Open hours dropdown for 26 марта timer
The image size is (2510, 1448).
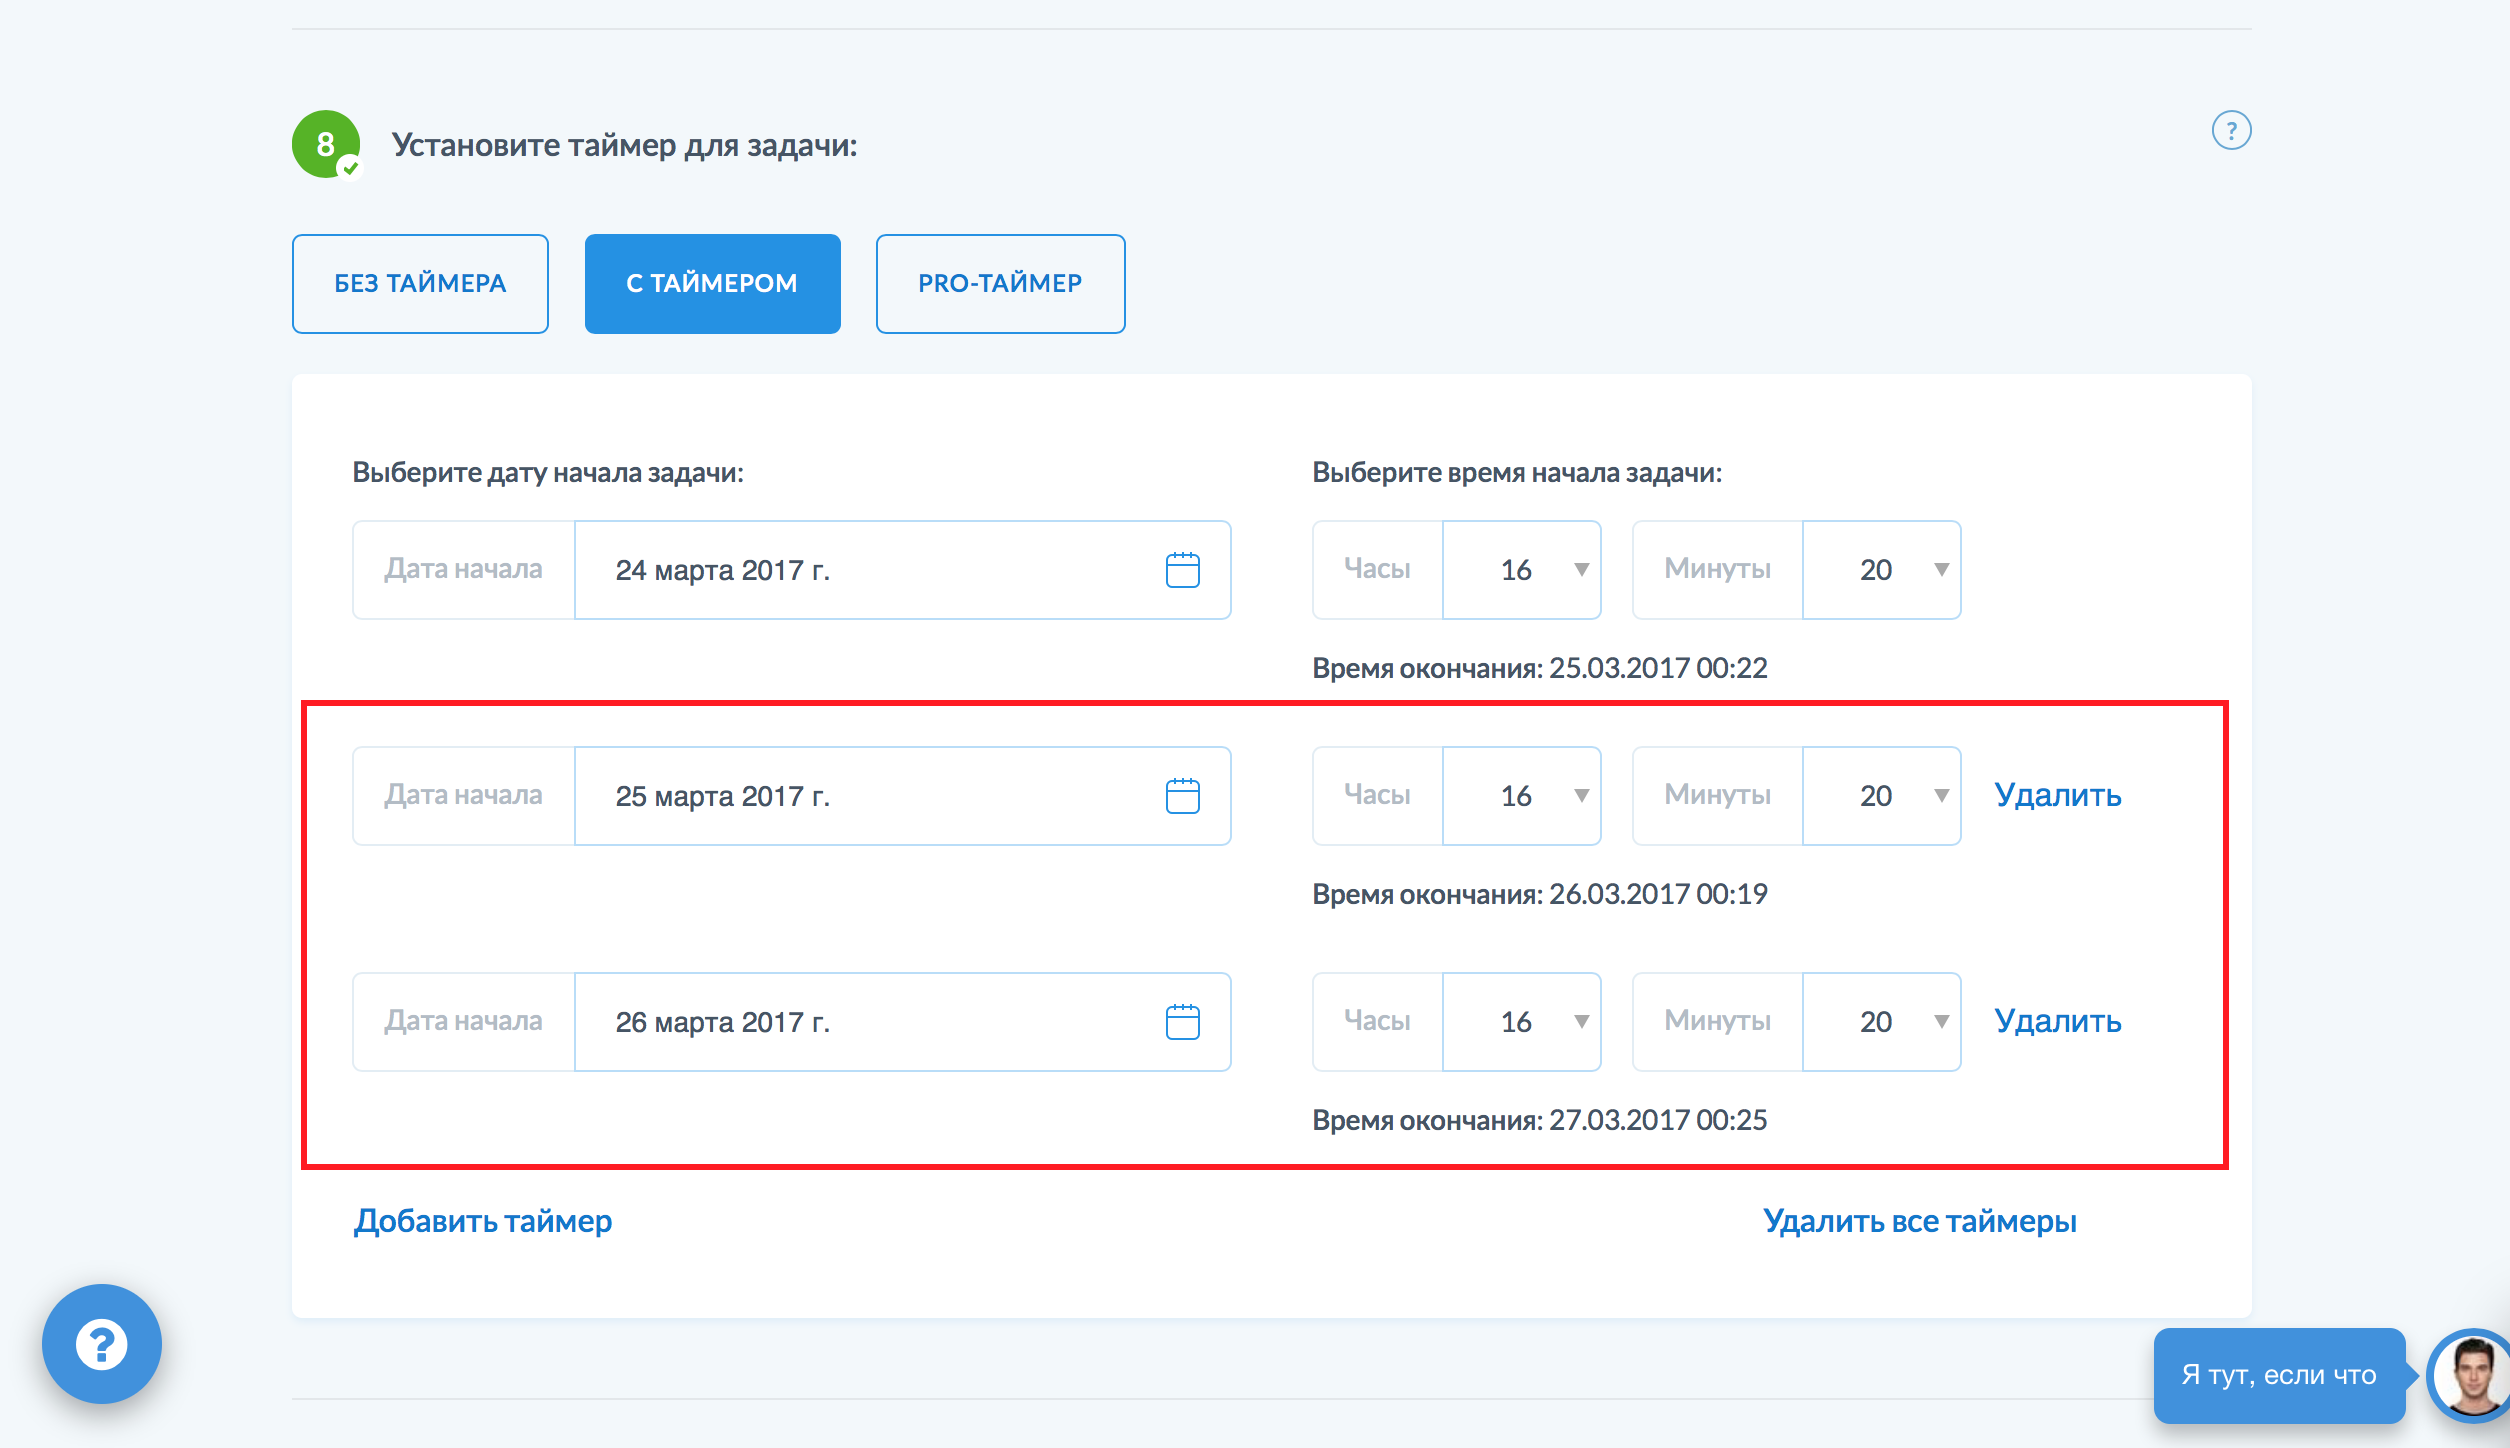[x=1522, y=1022]
